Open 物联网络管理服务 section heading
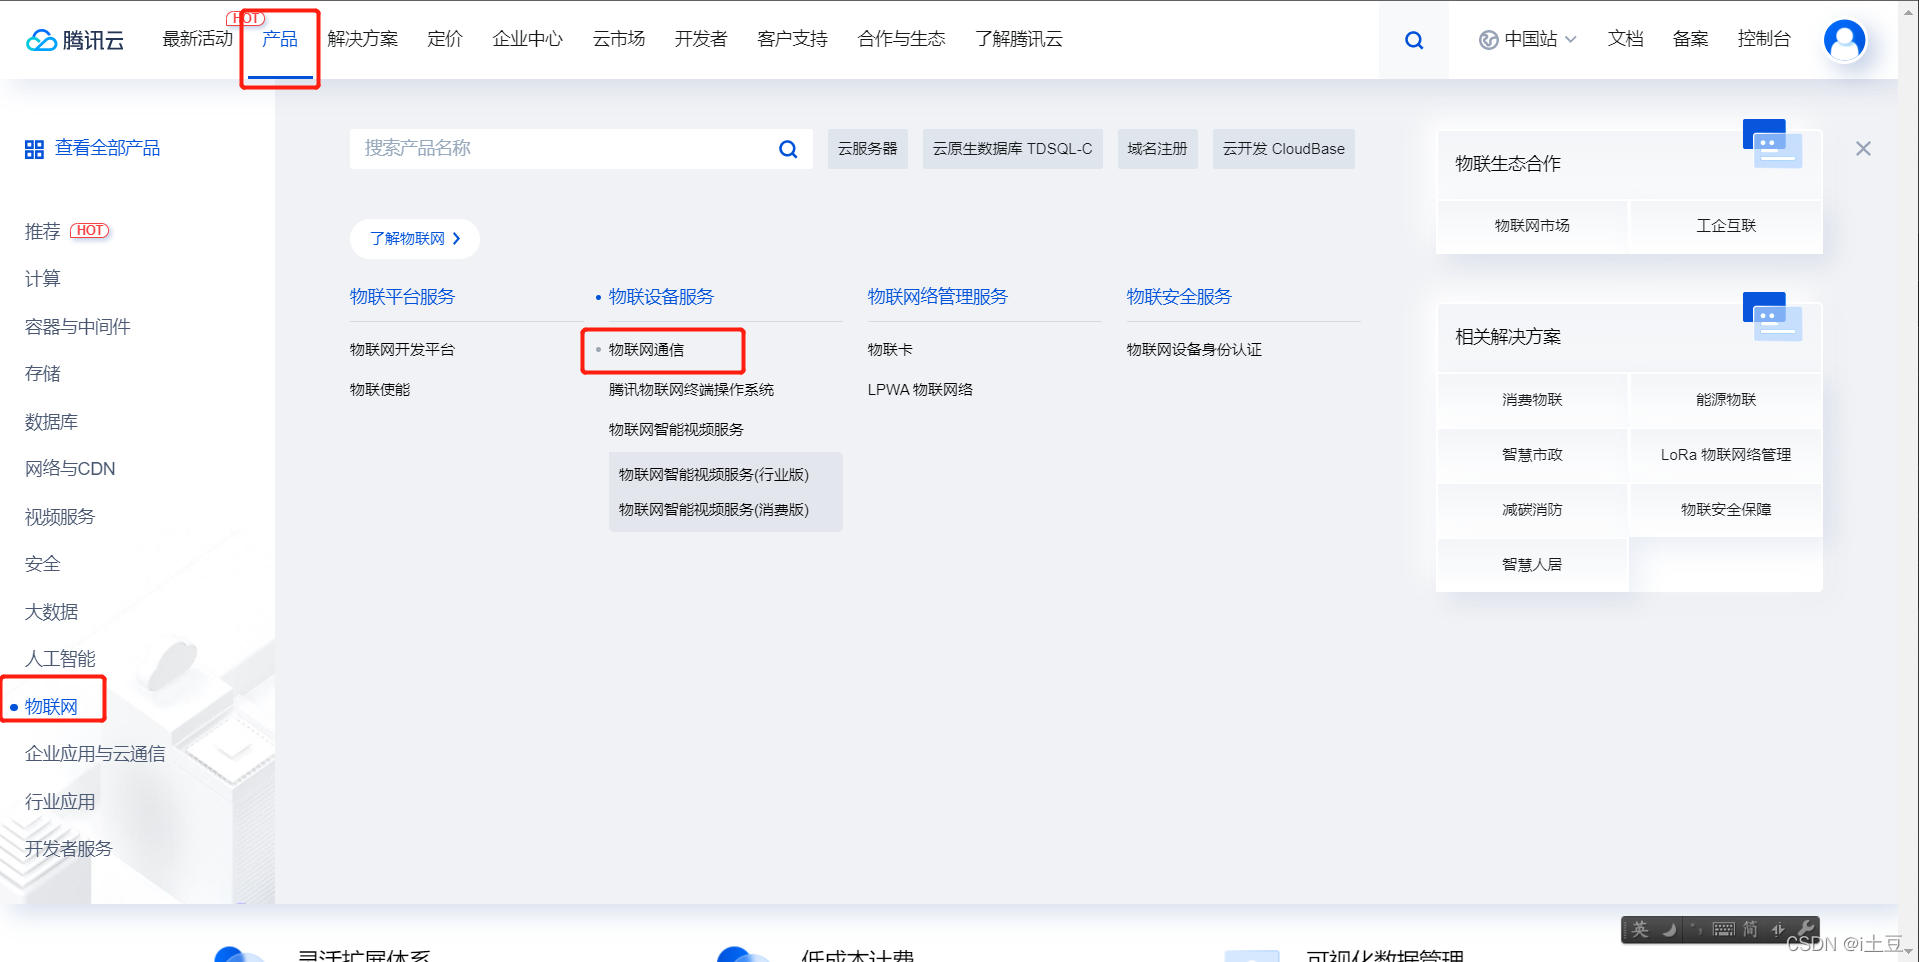Image resolution: width=1919 pixels, height=962 pixels. pos(938,297)
